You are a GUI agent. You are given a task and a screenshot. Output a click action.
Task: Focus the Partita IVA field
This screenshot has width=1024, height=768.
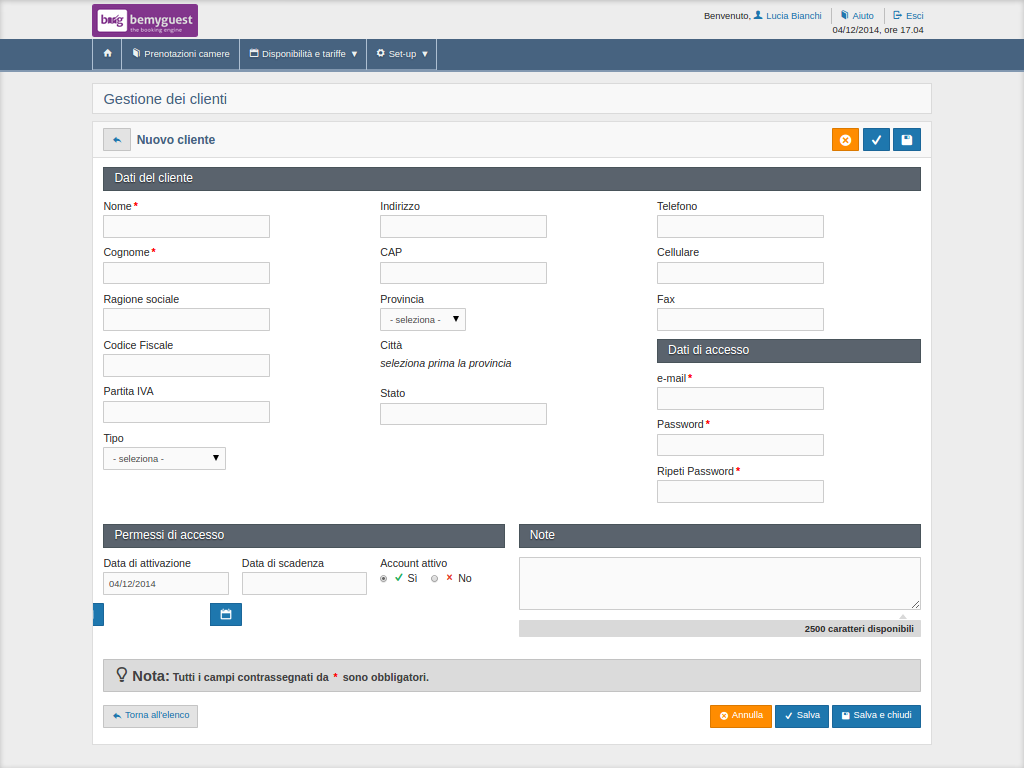[x=186, y=412]
